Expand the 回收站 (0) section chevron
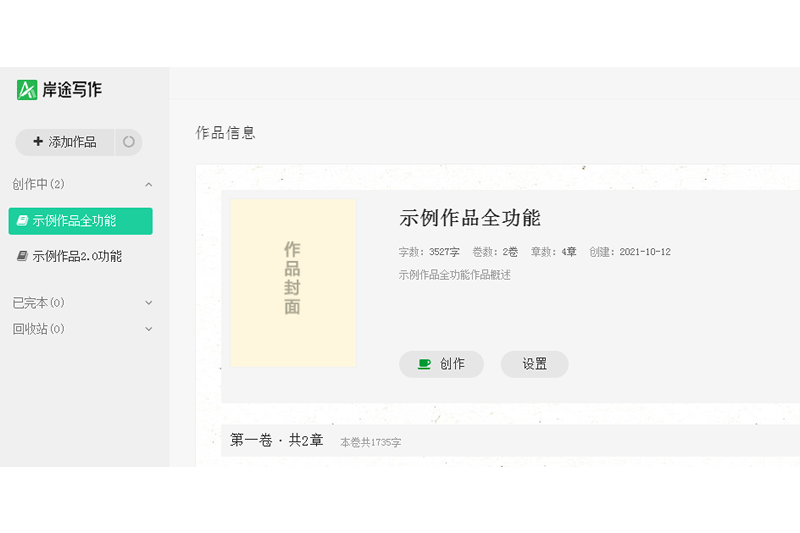The image size is (800, 533). click(x=148, y=329)
